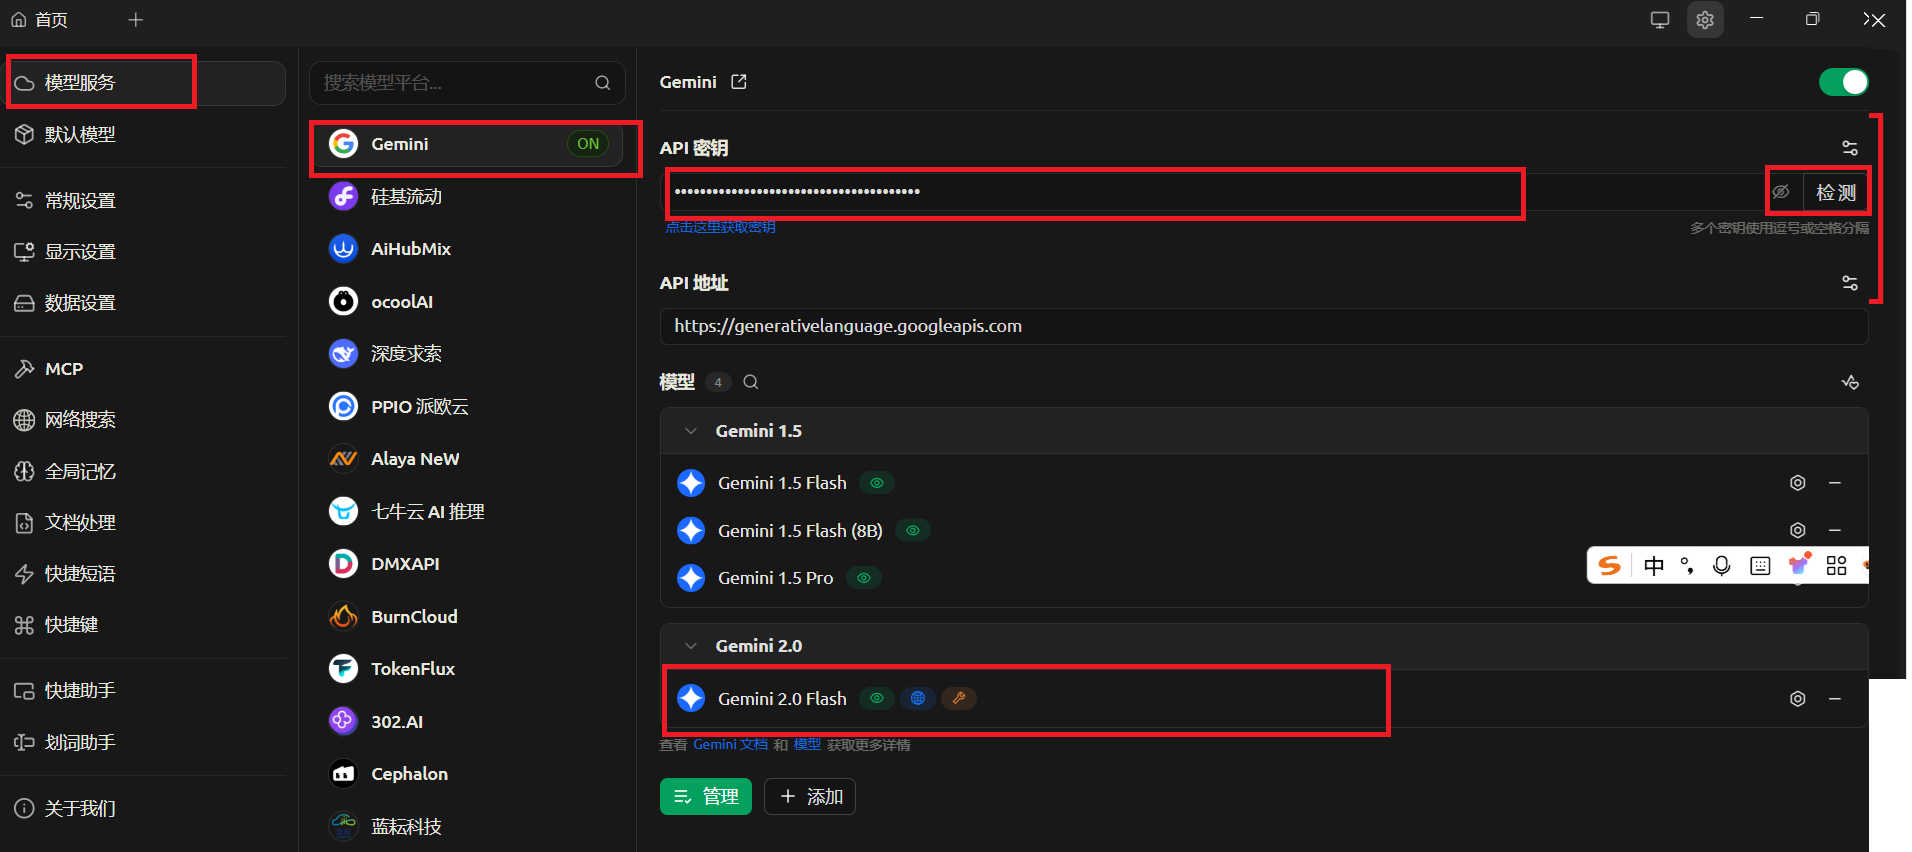Open the Gemini 文档 link
1912x852 pixels.
tap(730, 745)
